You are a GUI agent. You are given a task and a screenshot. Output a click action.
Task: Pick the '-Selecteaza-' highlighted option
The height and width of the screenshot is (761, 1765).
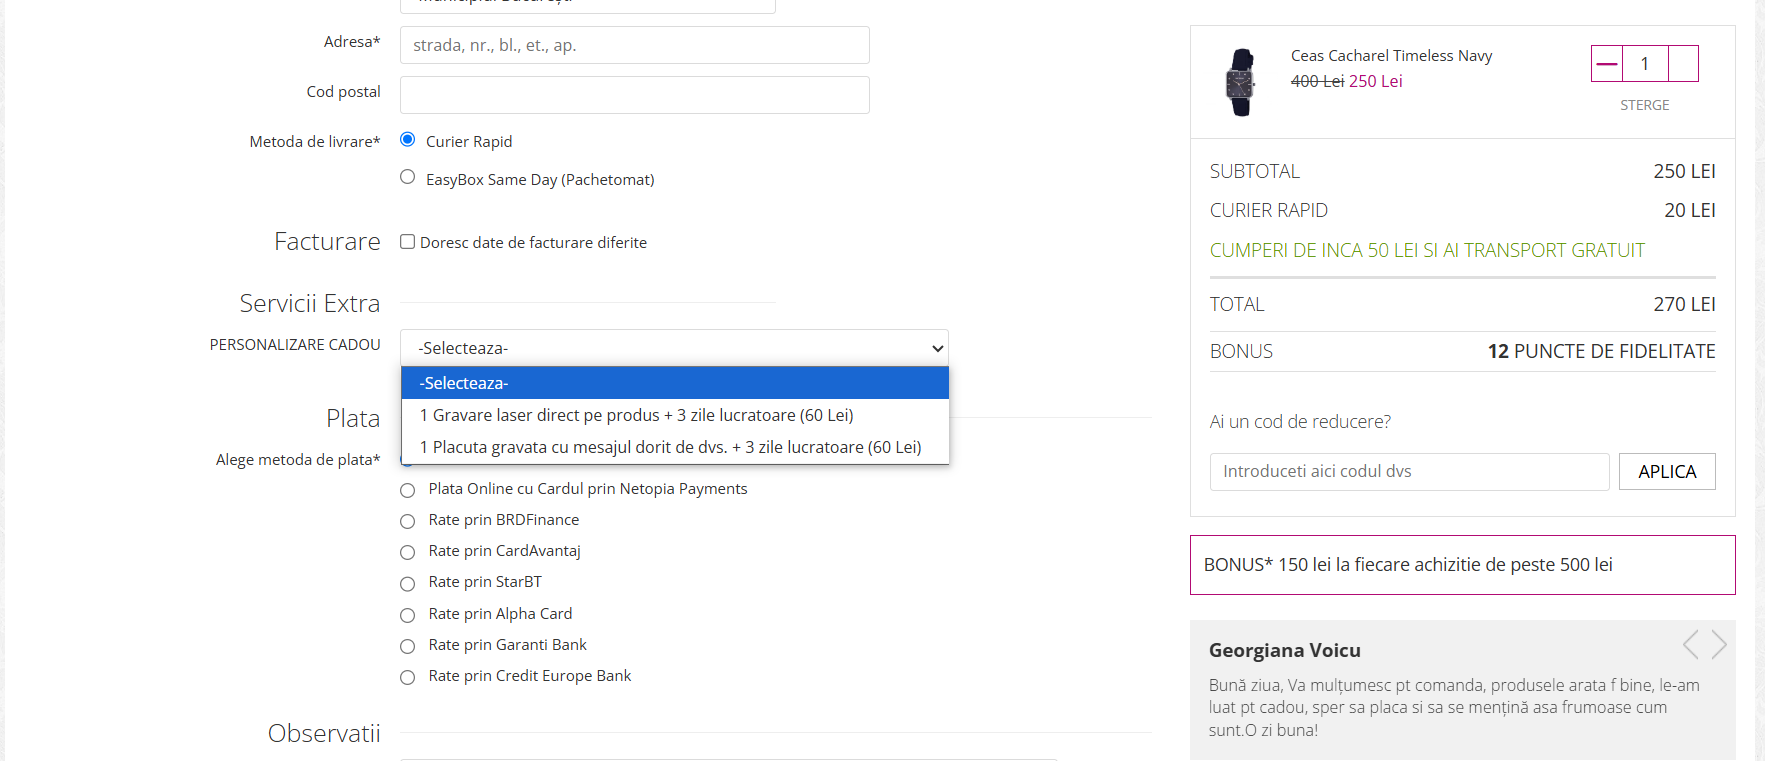(x=674, y=383)
